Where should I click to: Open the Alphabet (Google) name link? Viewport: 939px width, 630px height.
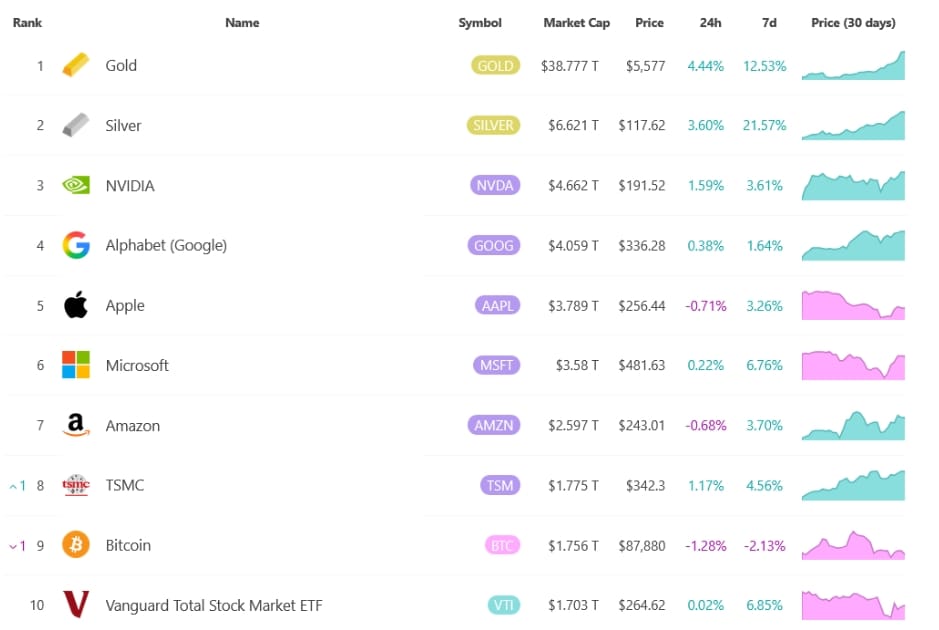pyautogui.click(x=166, y=245)
